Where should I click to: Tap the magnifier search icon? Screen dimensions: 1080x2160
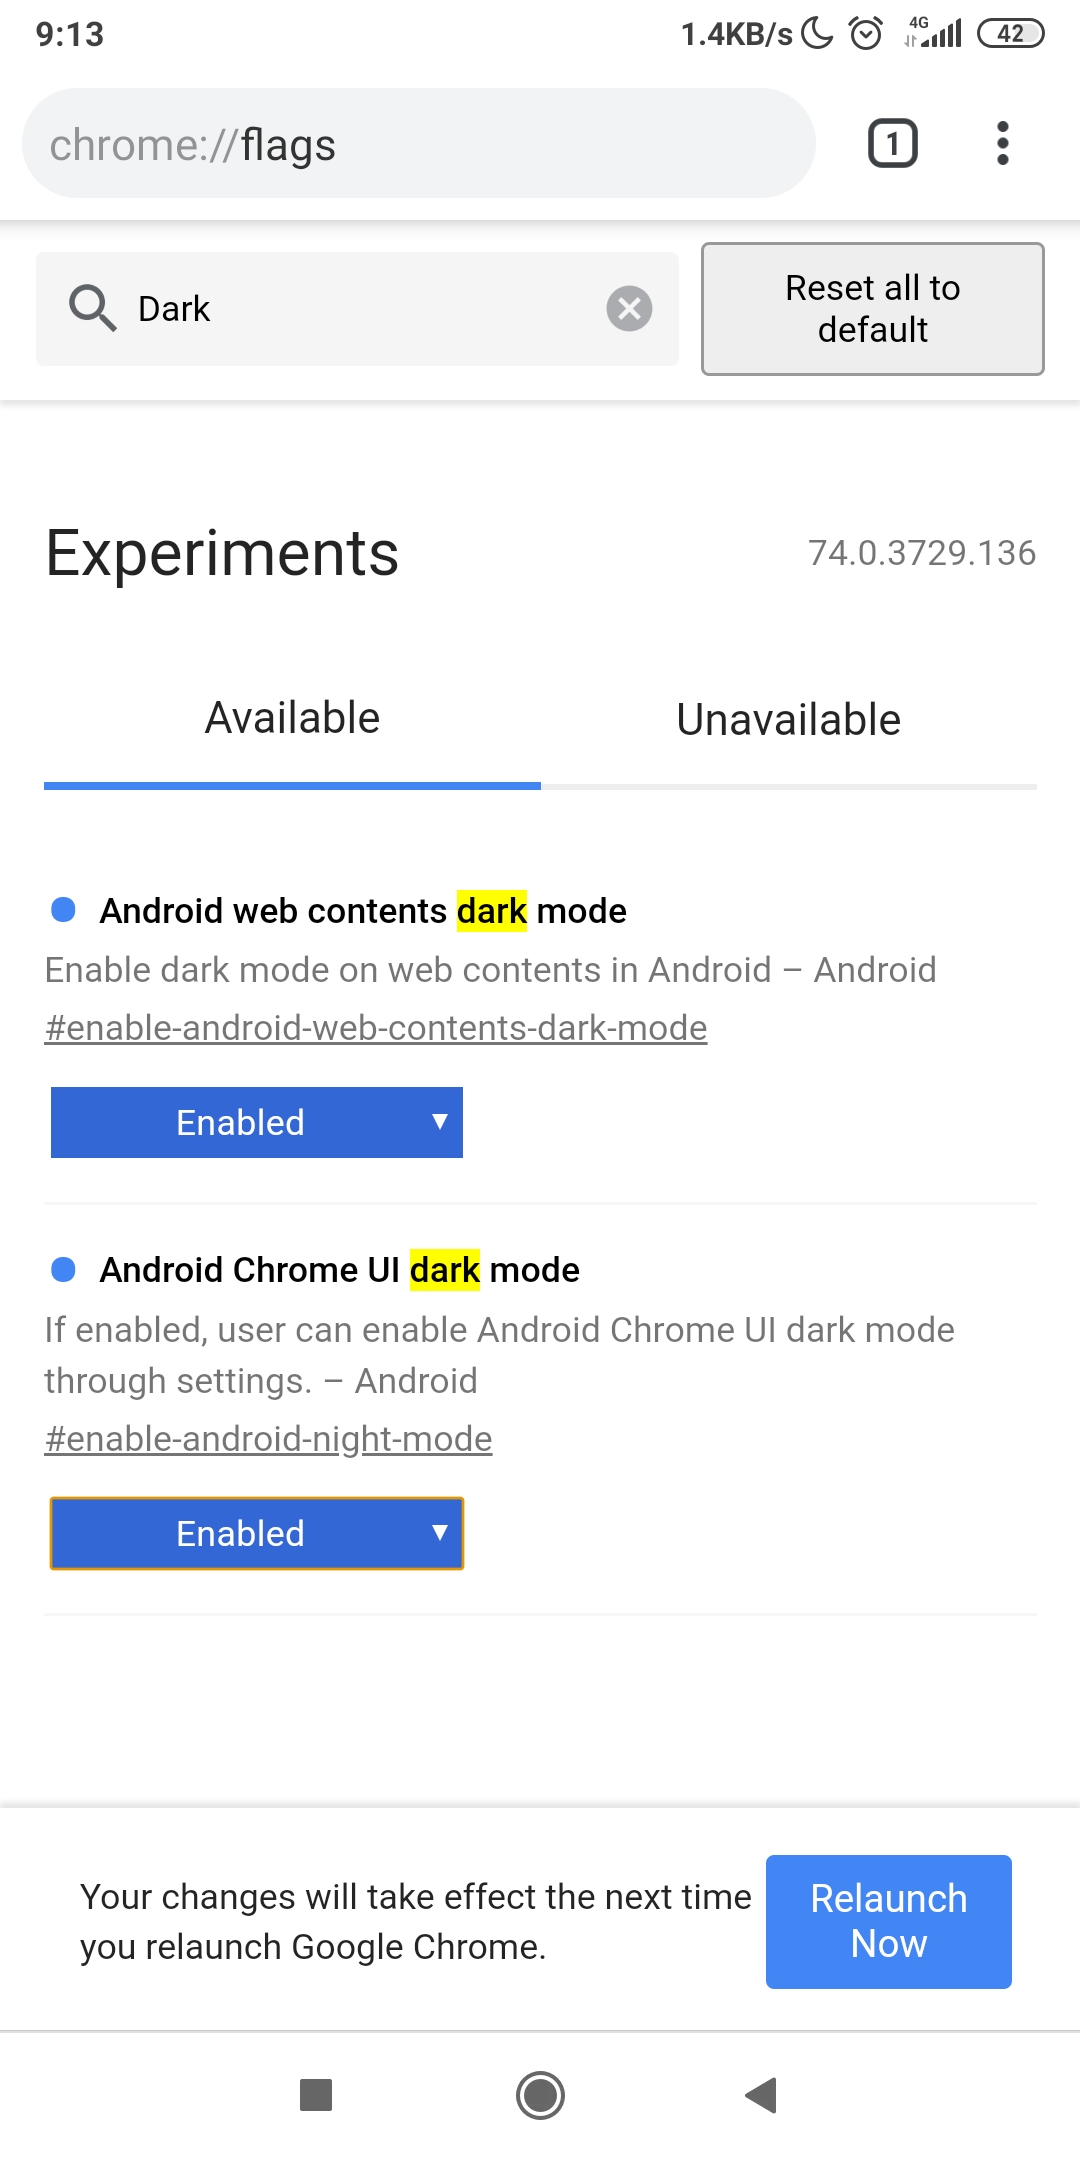tap(92, 308)
